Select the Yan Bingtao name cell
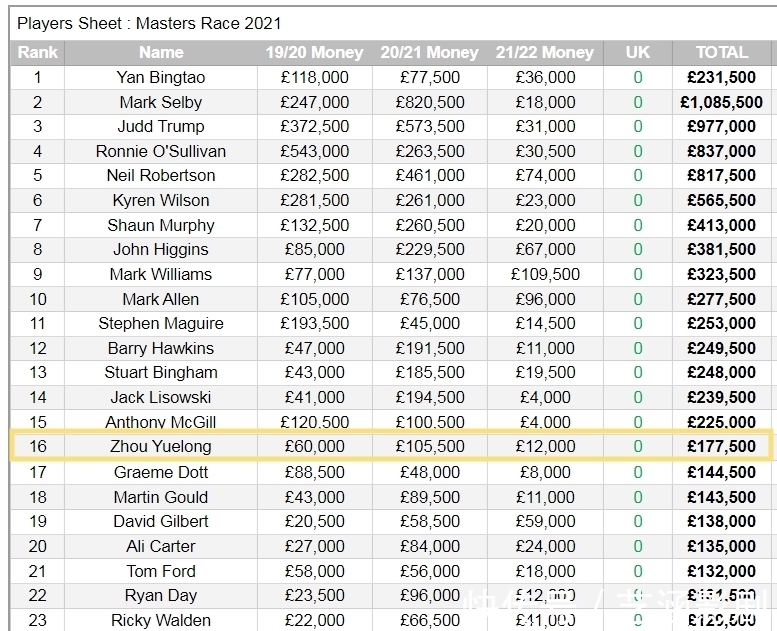Screen dimensions: 777x631 (161, 77)
